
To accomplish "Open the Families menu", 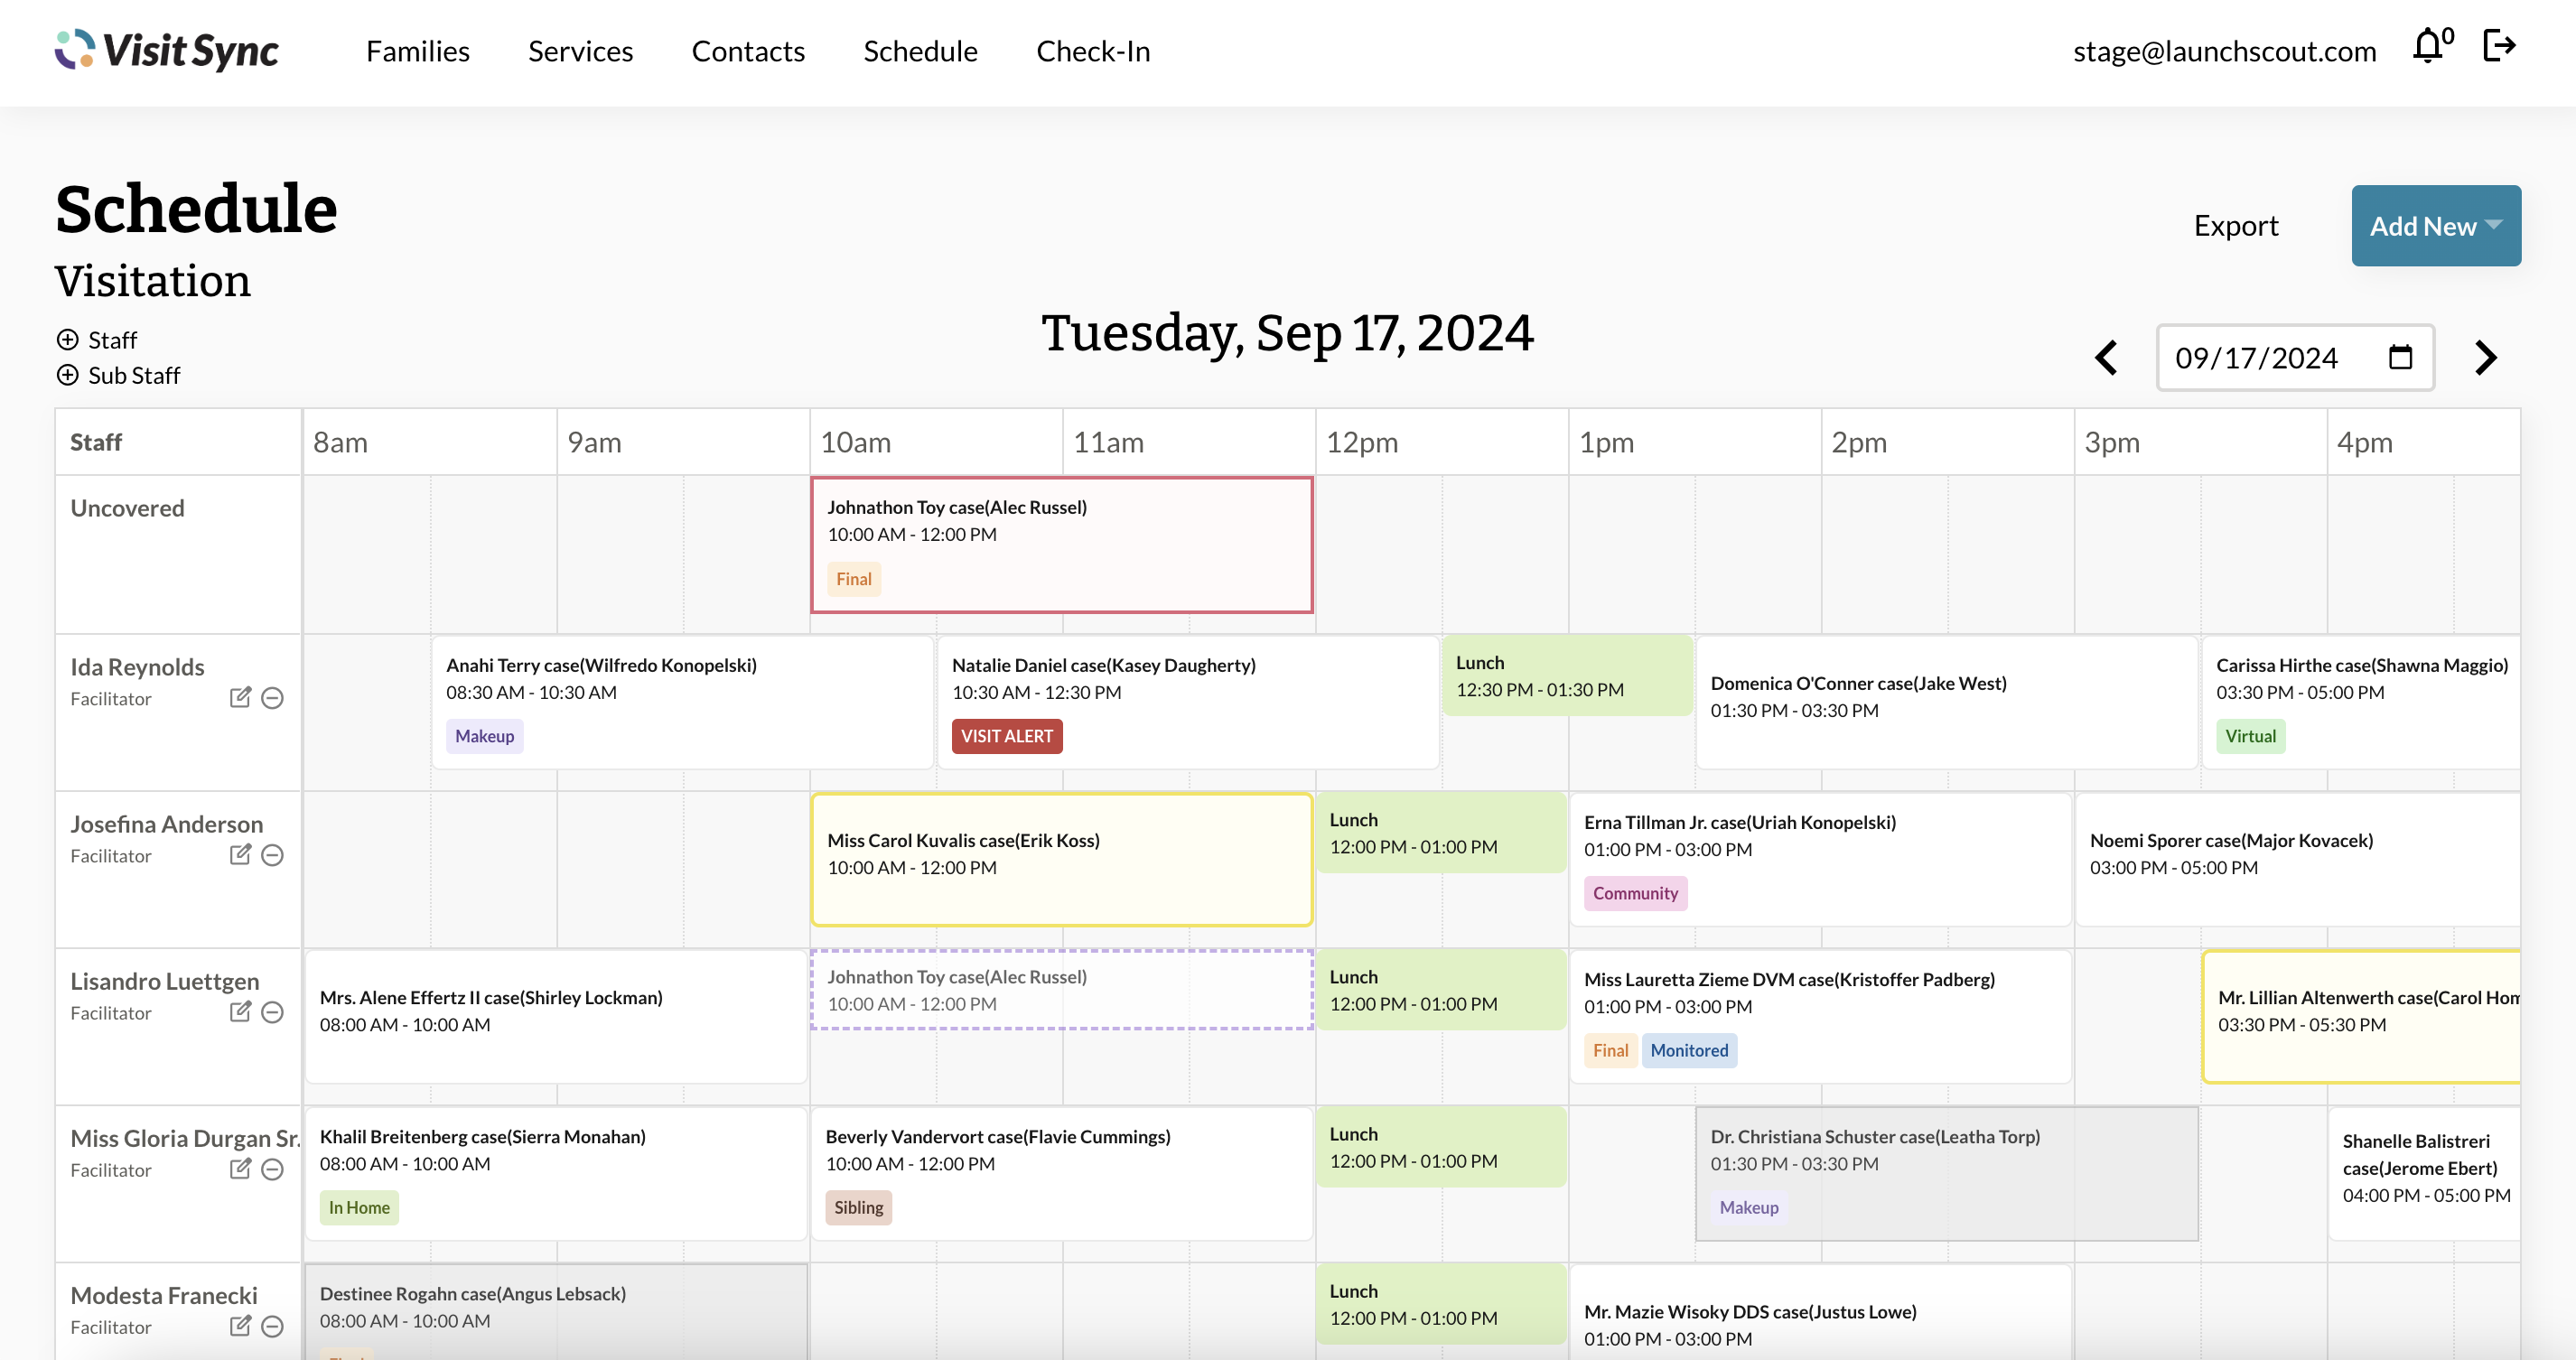I will pyautogui.click(x=418, y=51).
